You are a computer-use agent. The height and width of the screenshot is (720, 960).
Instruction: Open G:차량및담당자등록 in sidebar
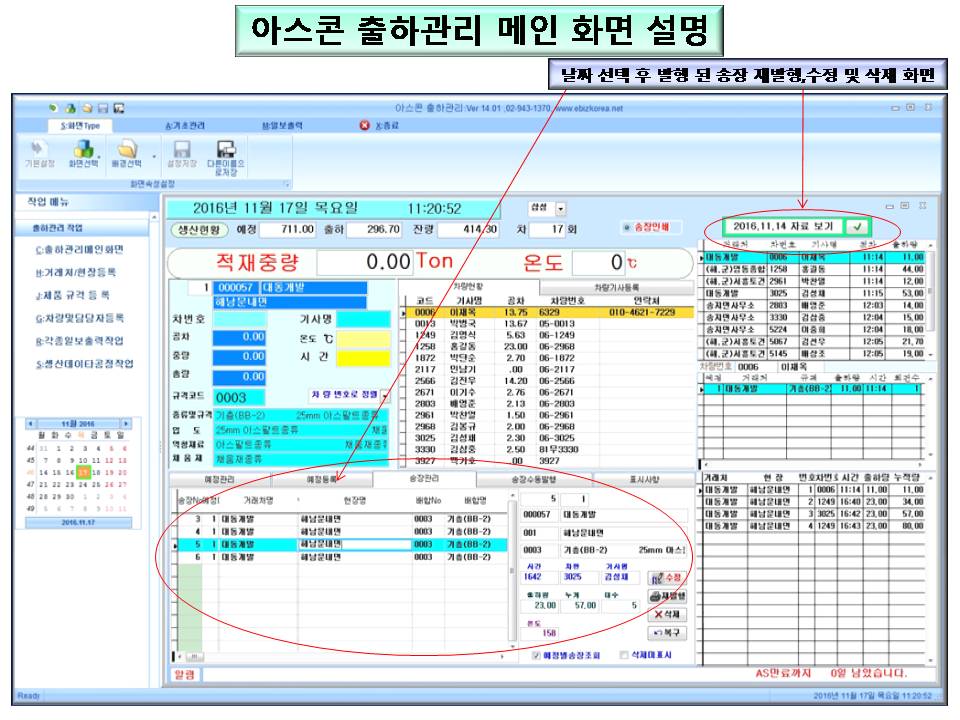tap(80, 318)
